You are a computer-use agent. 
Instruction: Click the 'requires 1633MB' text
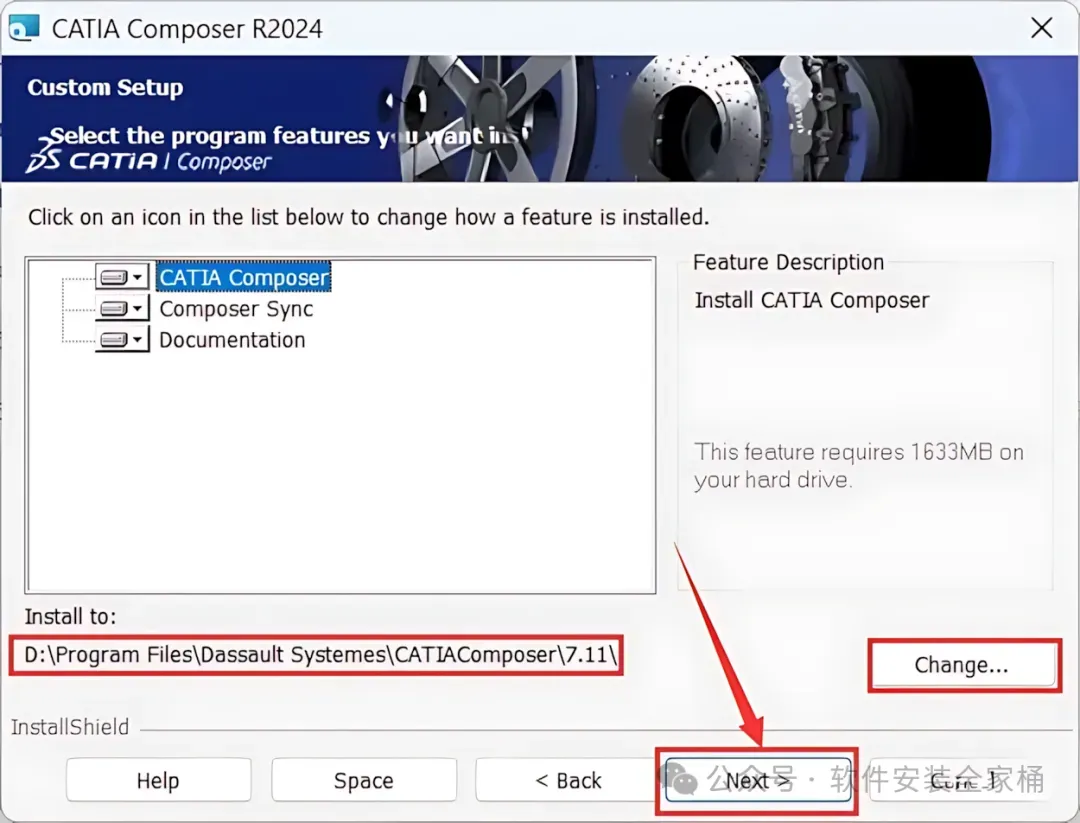click(x=859, y=466)
